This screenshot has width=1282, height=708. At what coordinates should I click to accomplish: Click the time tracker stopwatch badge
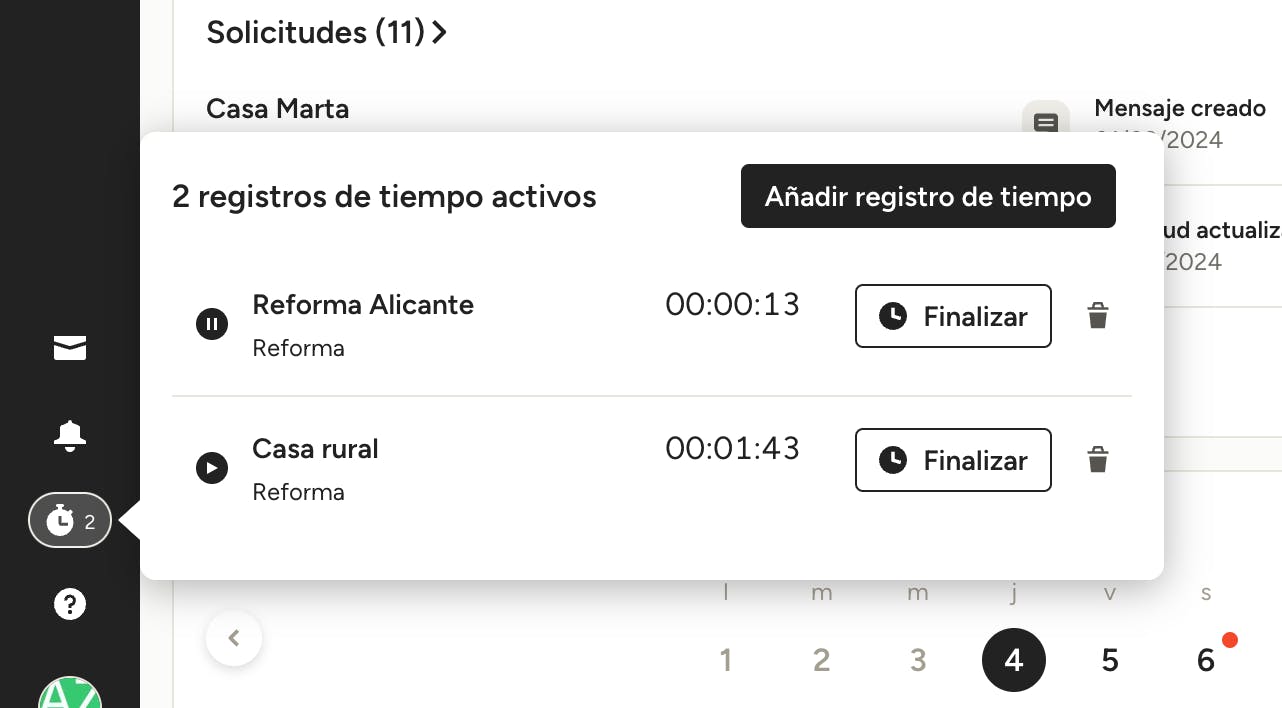tap(69, 521)
